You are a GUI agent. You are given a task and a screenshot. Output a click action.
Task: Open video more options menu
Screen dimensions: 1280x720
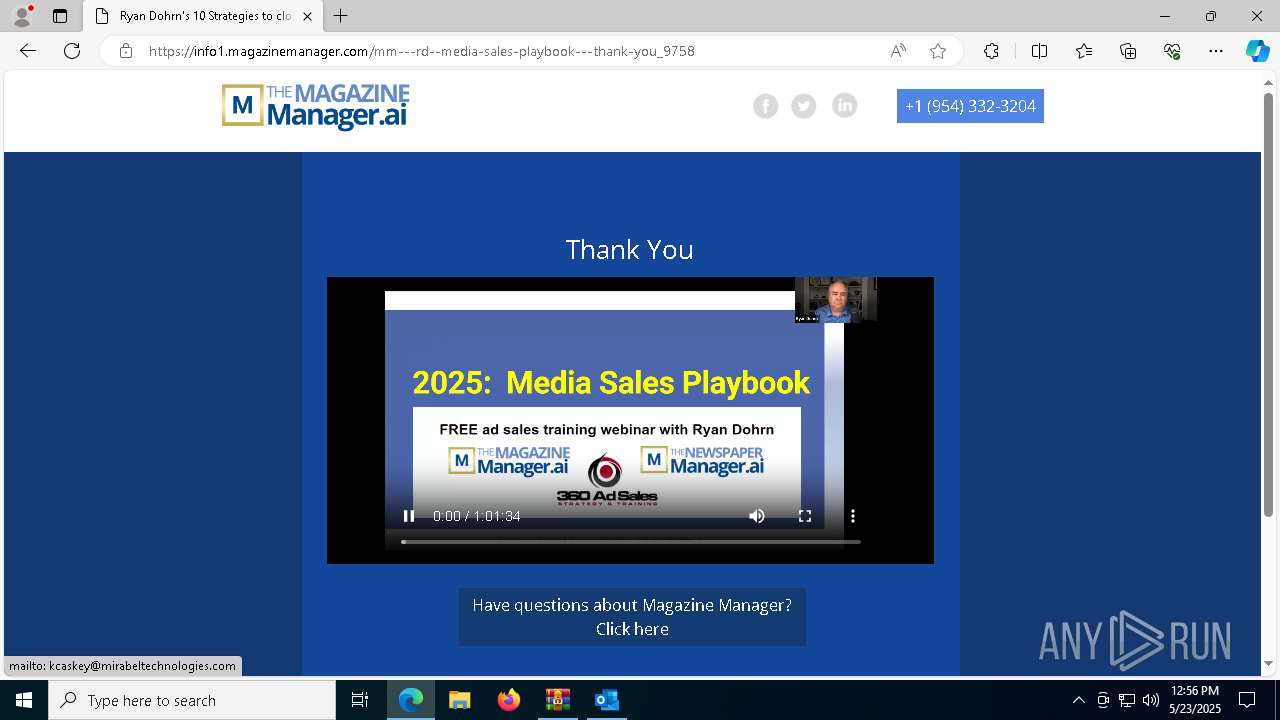point(853,516)
